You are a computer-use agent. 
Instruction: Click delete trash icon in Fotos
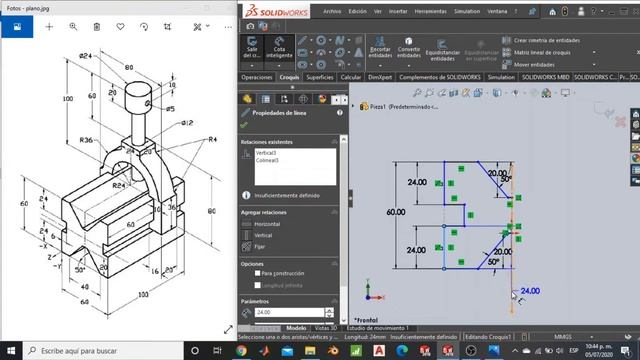point(97,27)
